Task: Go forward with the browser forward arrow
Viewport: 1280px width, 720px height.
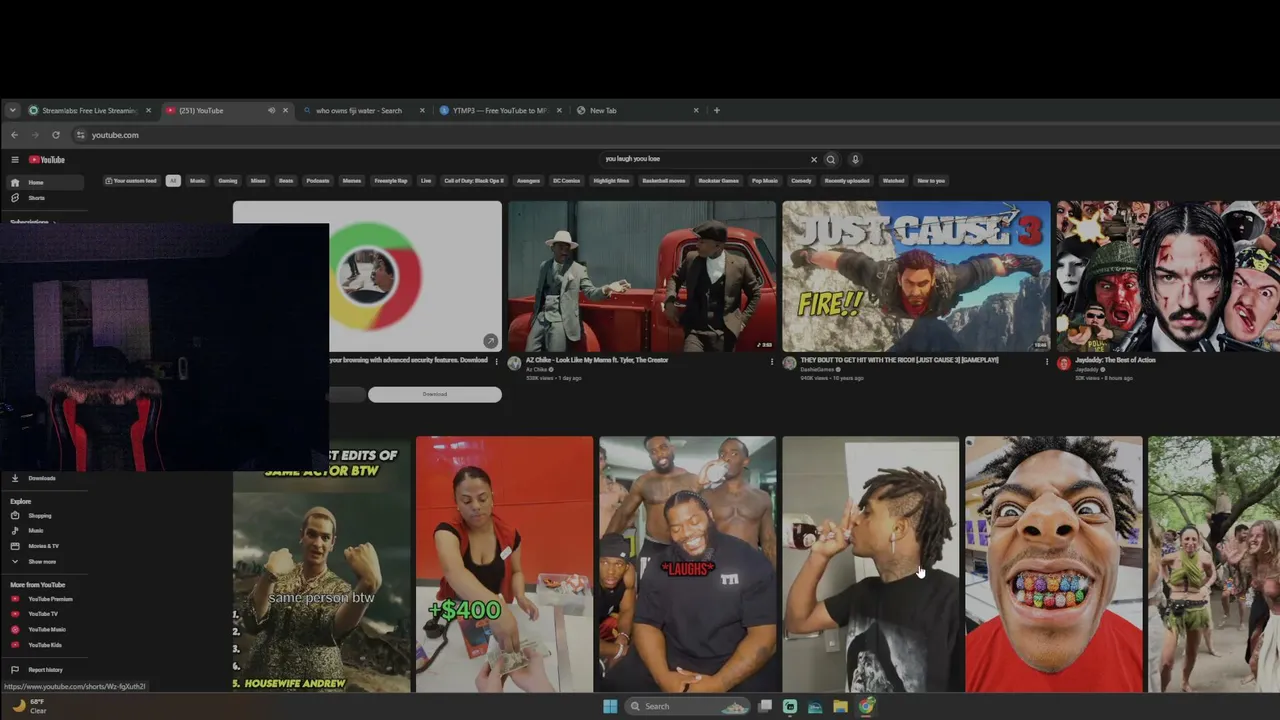Action: click(35, 135)
